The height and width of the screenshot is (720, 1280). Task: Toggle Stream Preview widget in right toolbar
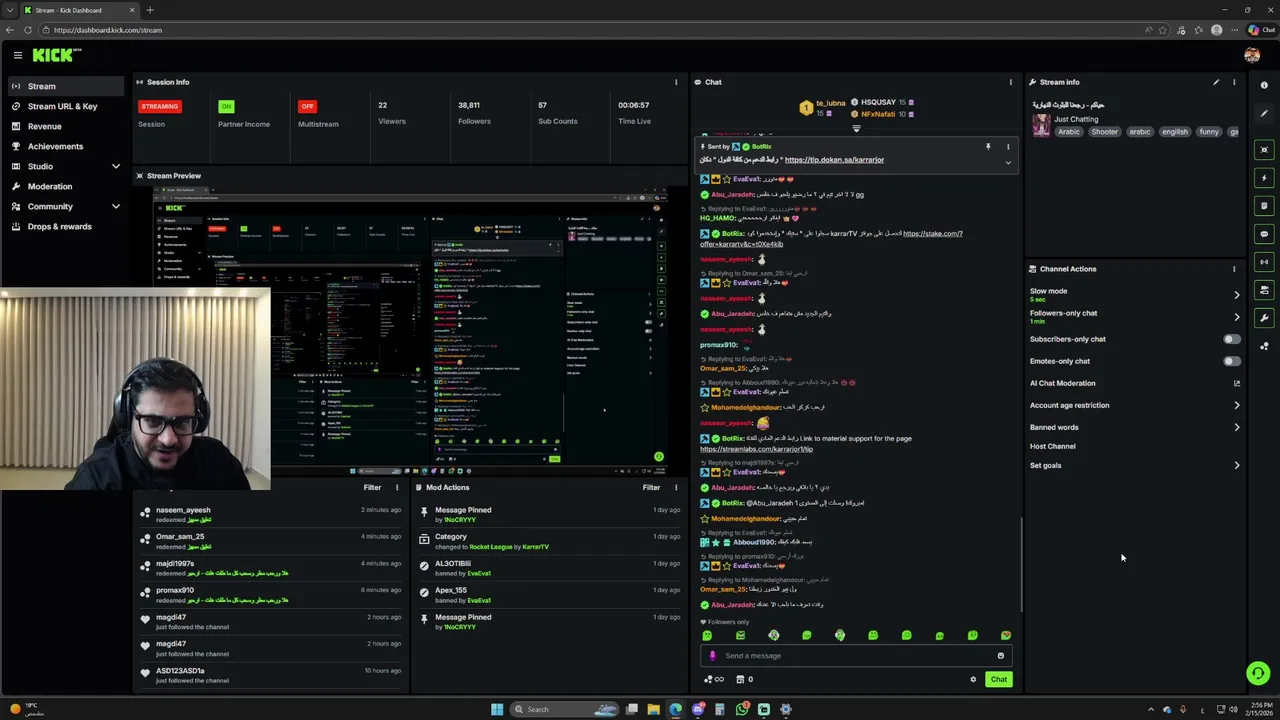(x=1264, y=150)
